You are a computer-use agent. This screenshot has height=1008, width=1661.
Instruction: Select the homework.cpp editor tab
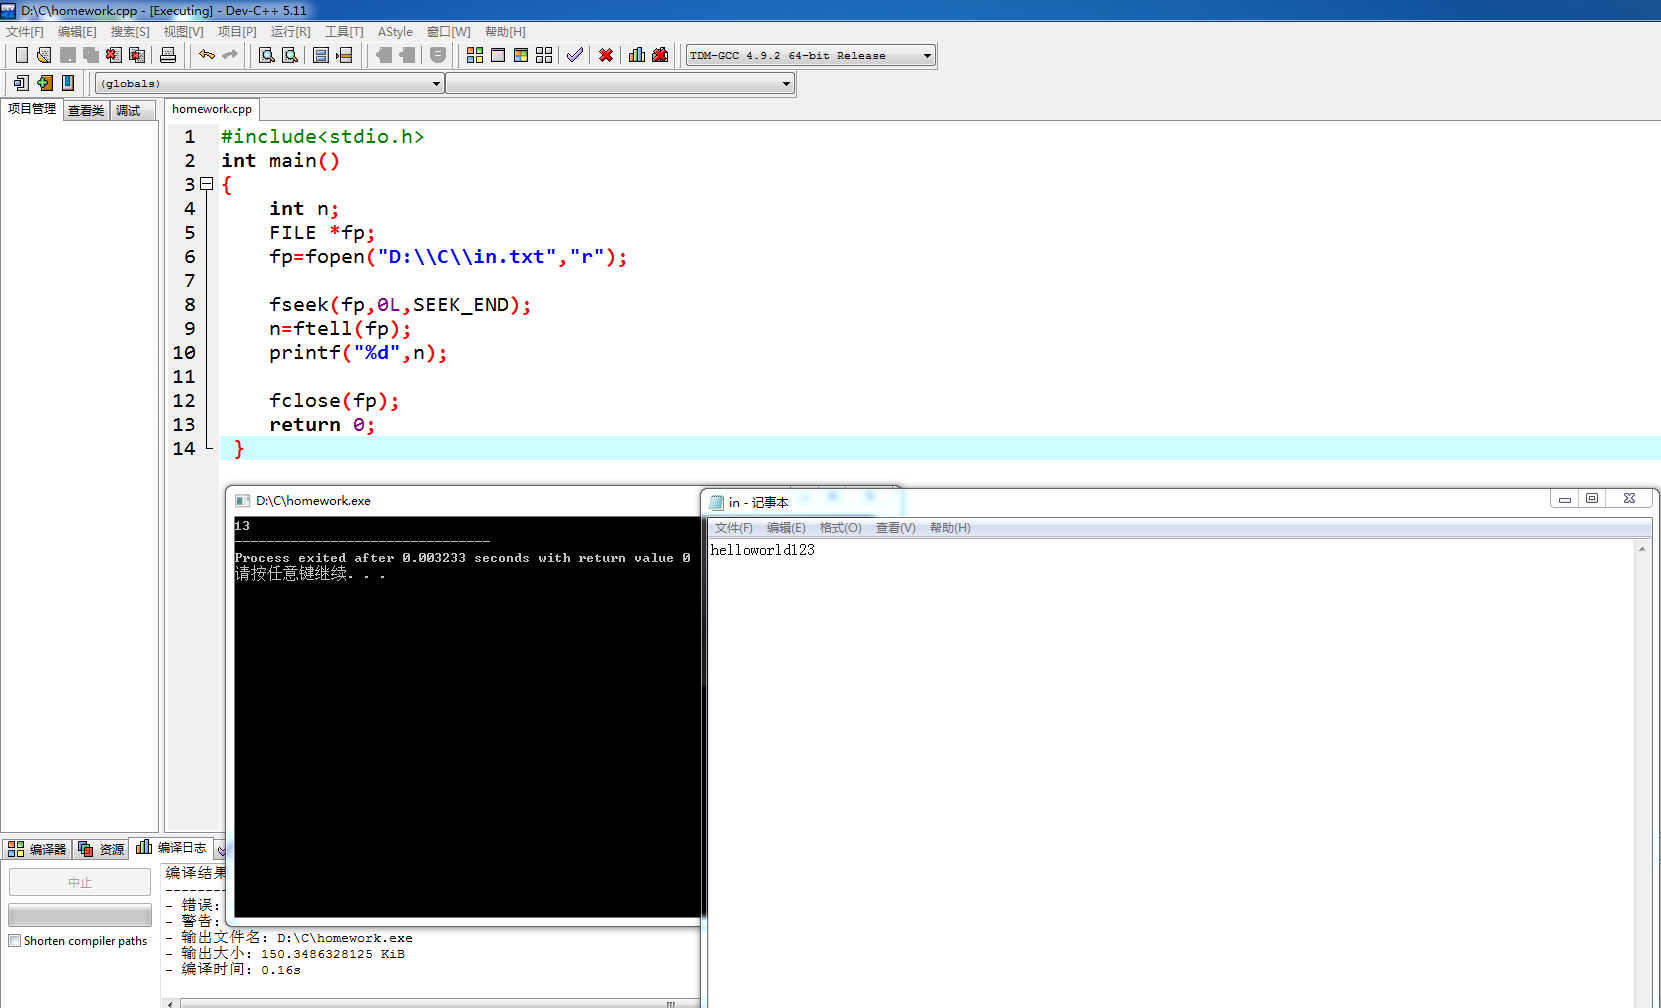[212, 109]
